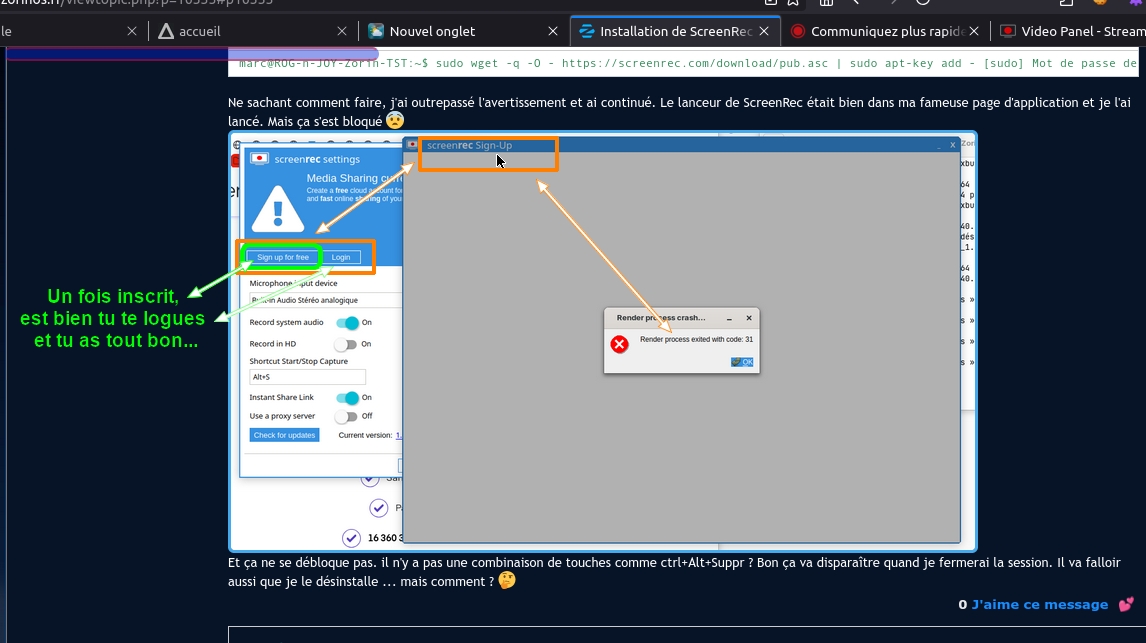Click the 'Check for updates' button
This screenshot has width=1146, height=643.
click(285, 435)
